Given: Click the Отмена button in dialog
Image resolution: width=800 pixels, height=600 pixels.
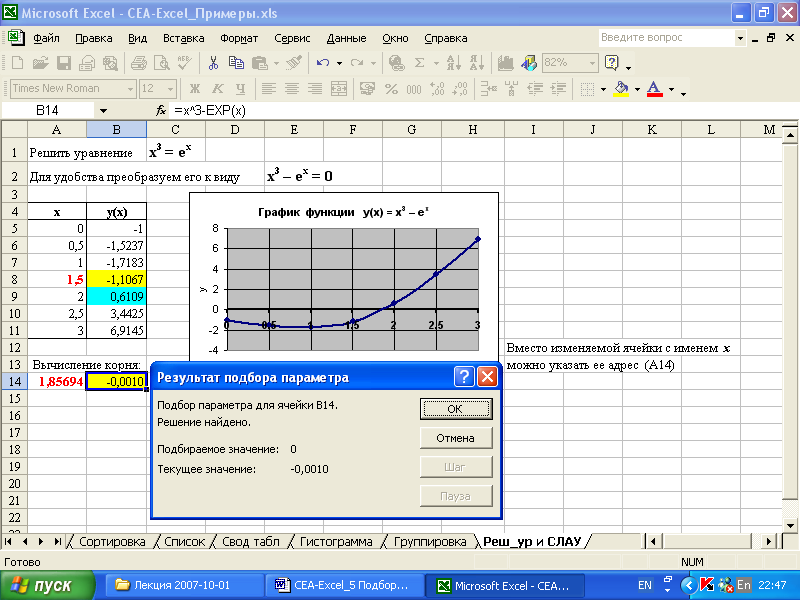Looking at the screenshot, I should click(x=456, y=438).
